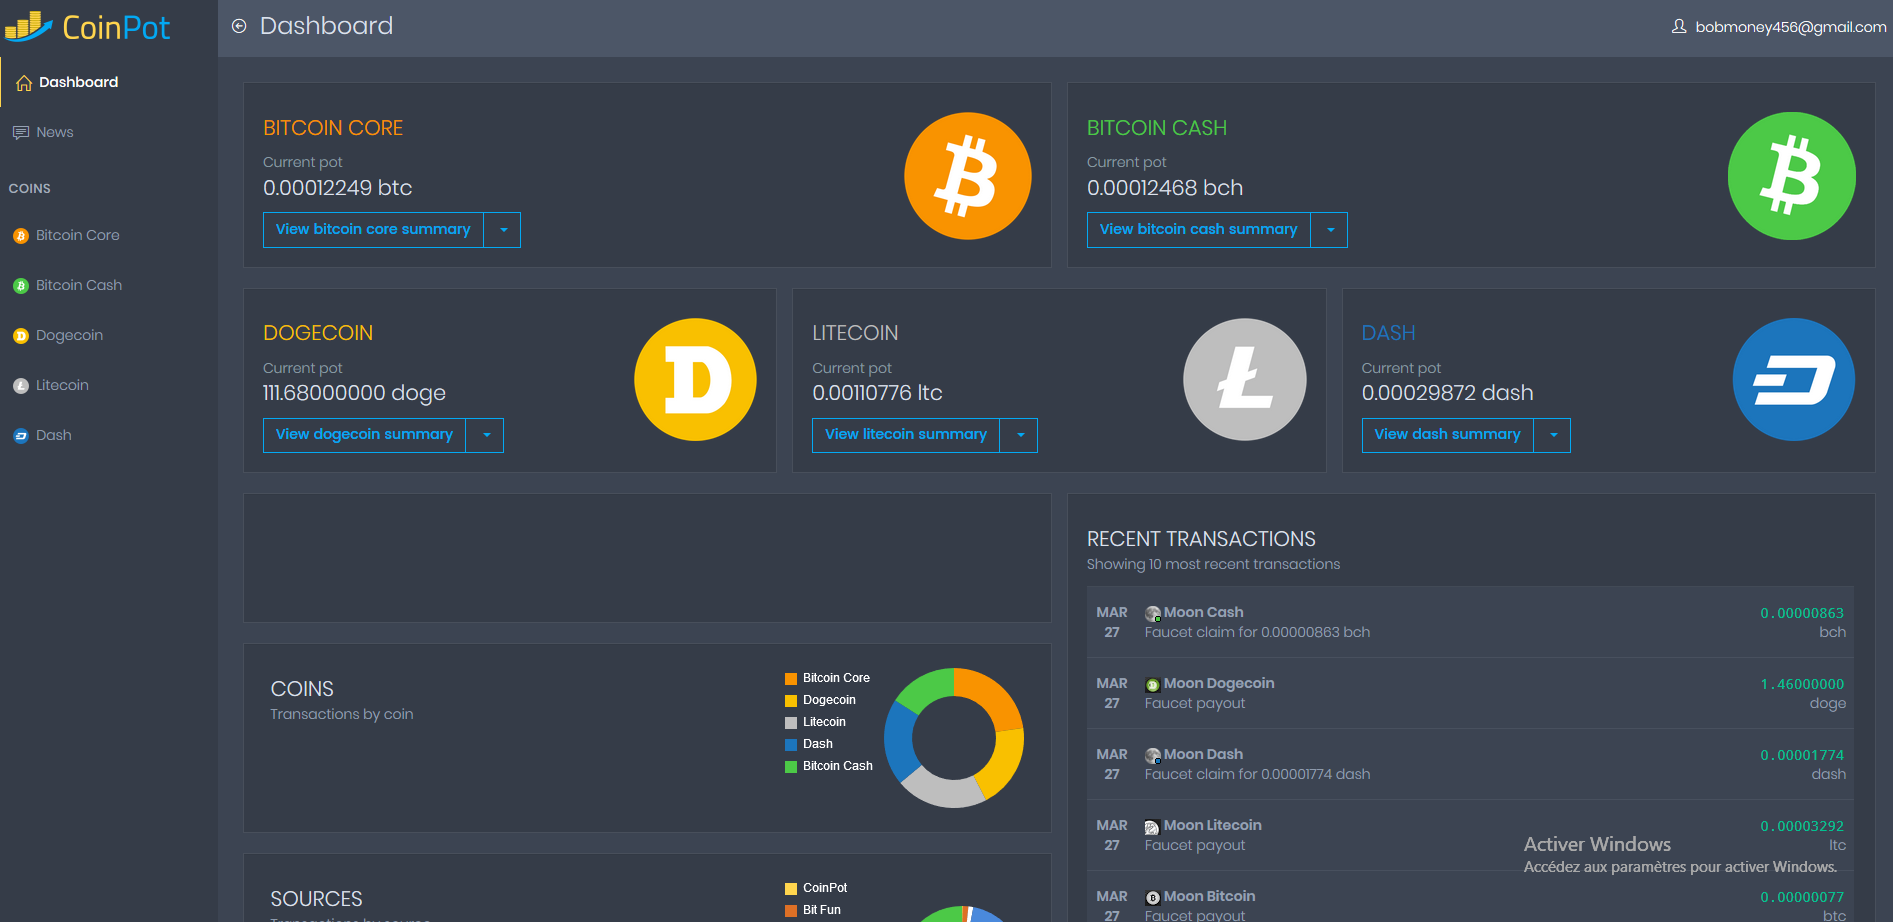1893x922 pixels.
Task: Click View dash summary button
Action: (1447, 435)
